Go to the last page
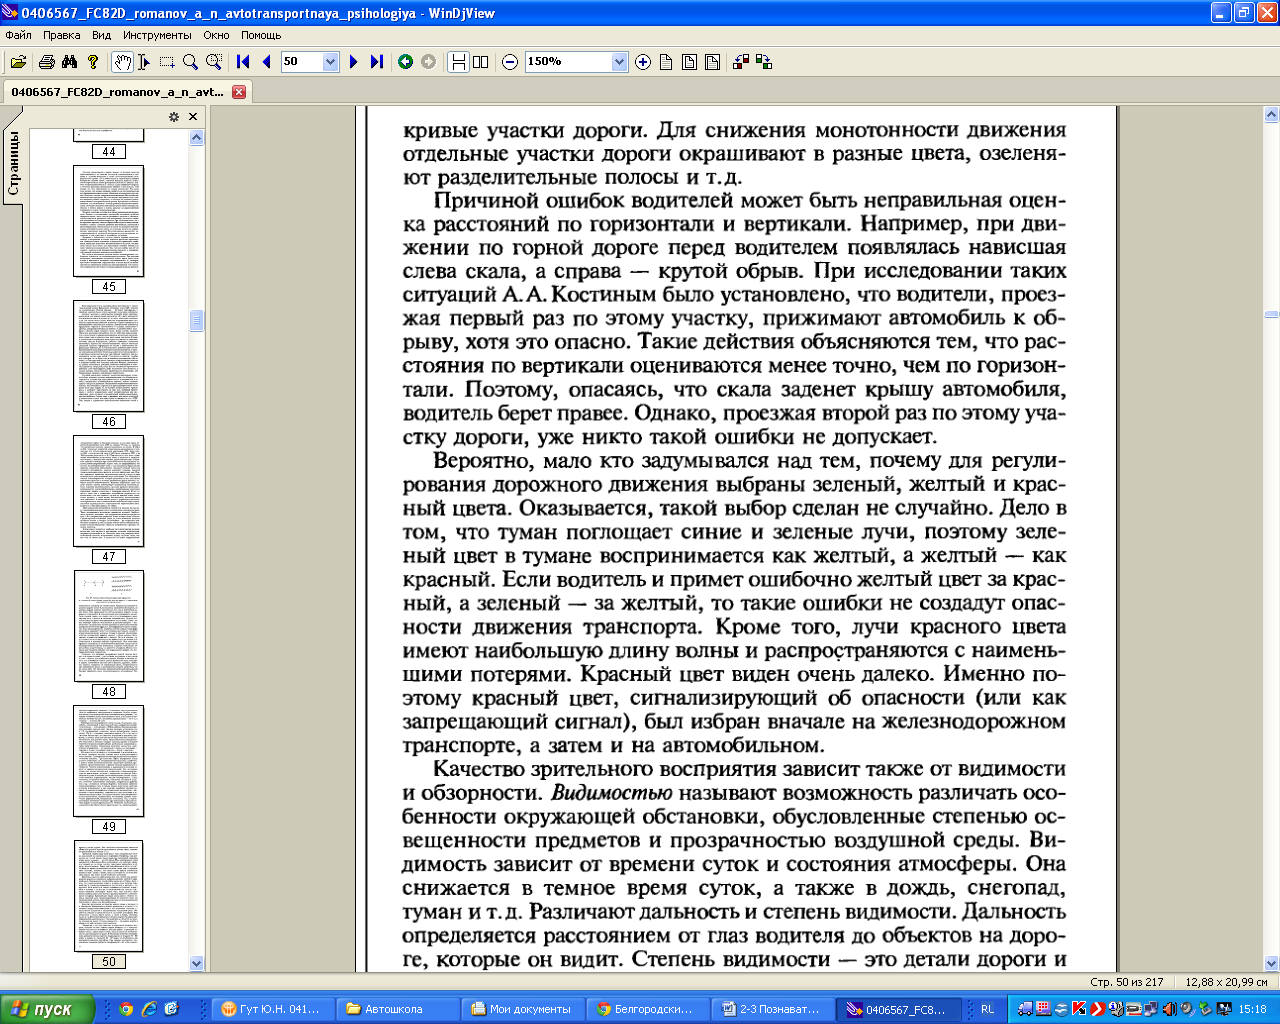 pyautogui.click(x=377, y=62)
